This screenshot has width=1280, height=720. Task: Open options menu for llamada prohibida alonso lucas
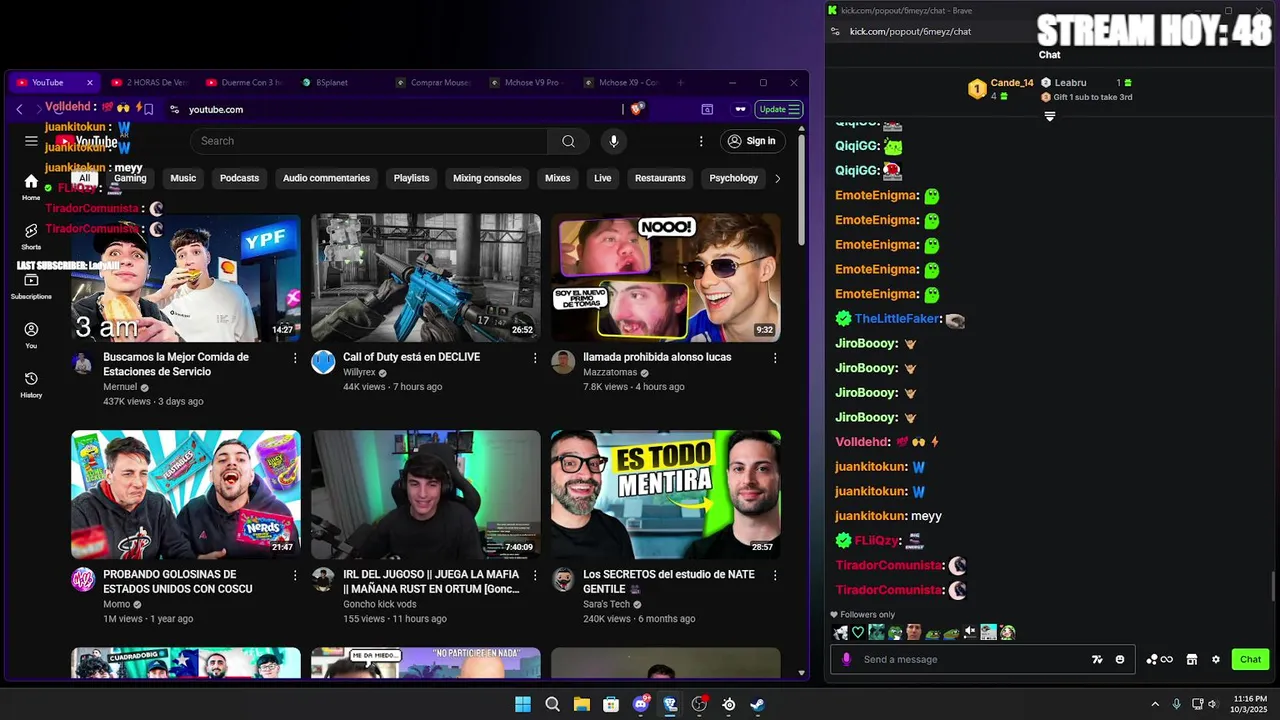click(x=775, y=357)
